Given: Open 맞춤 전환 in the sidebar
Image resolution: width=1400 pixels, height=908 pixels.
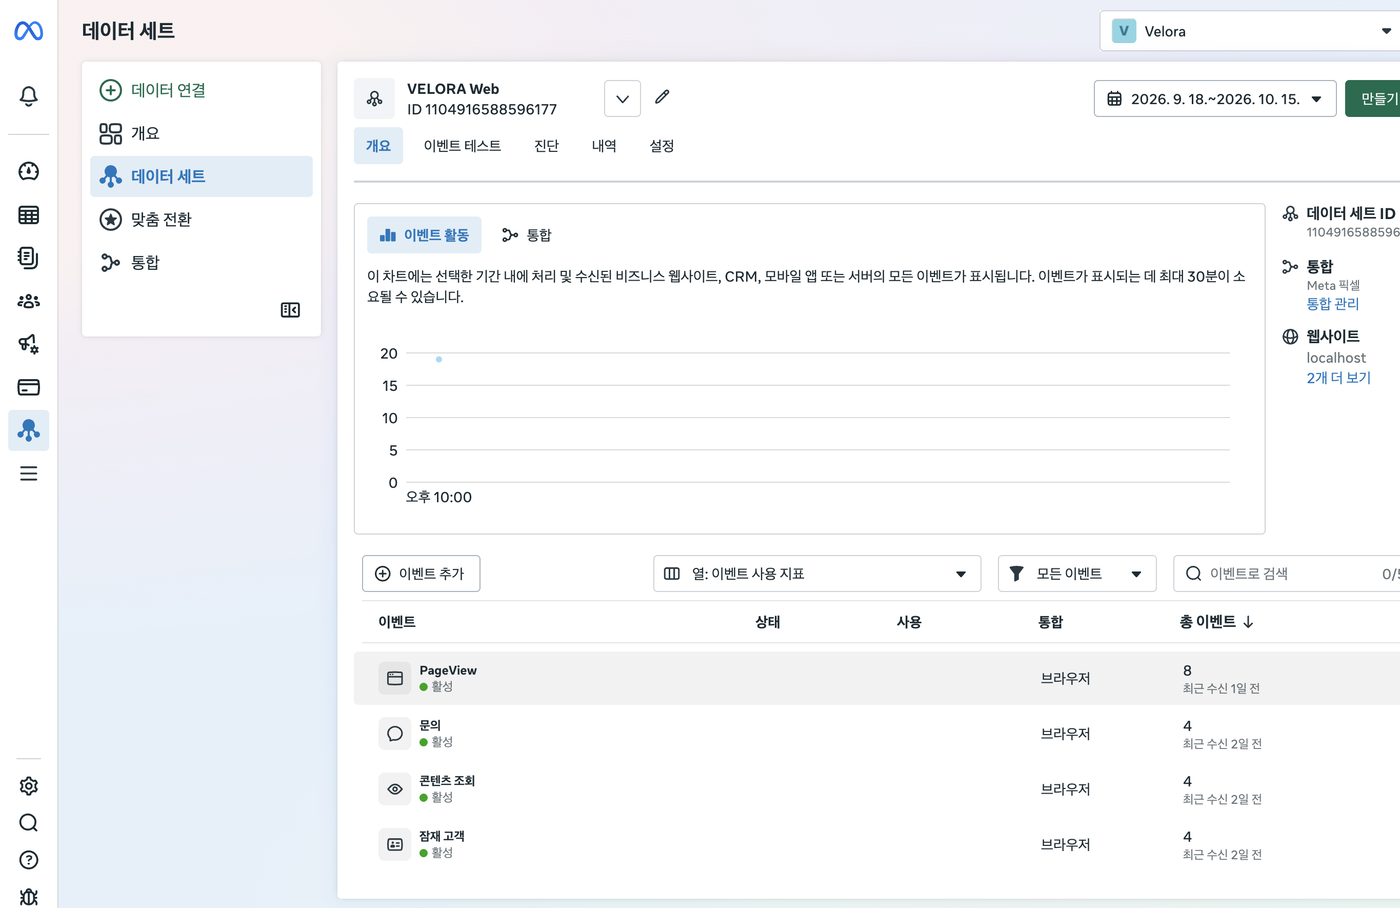Looking at the screenshot, I should tap(201, 219).
